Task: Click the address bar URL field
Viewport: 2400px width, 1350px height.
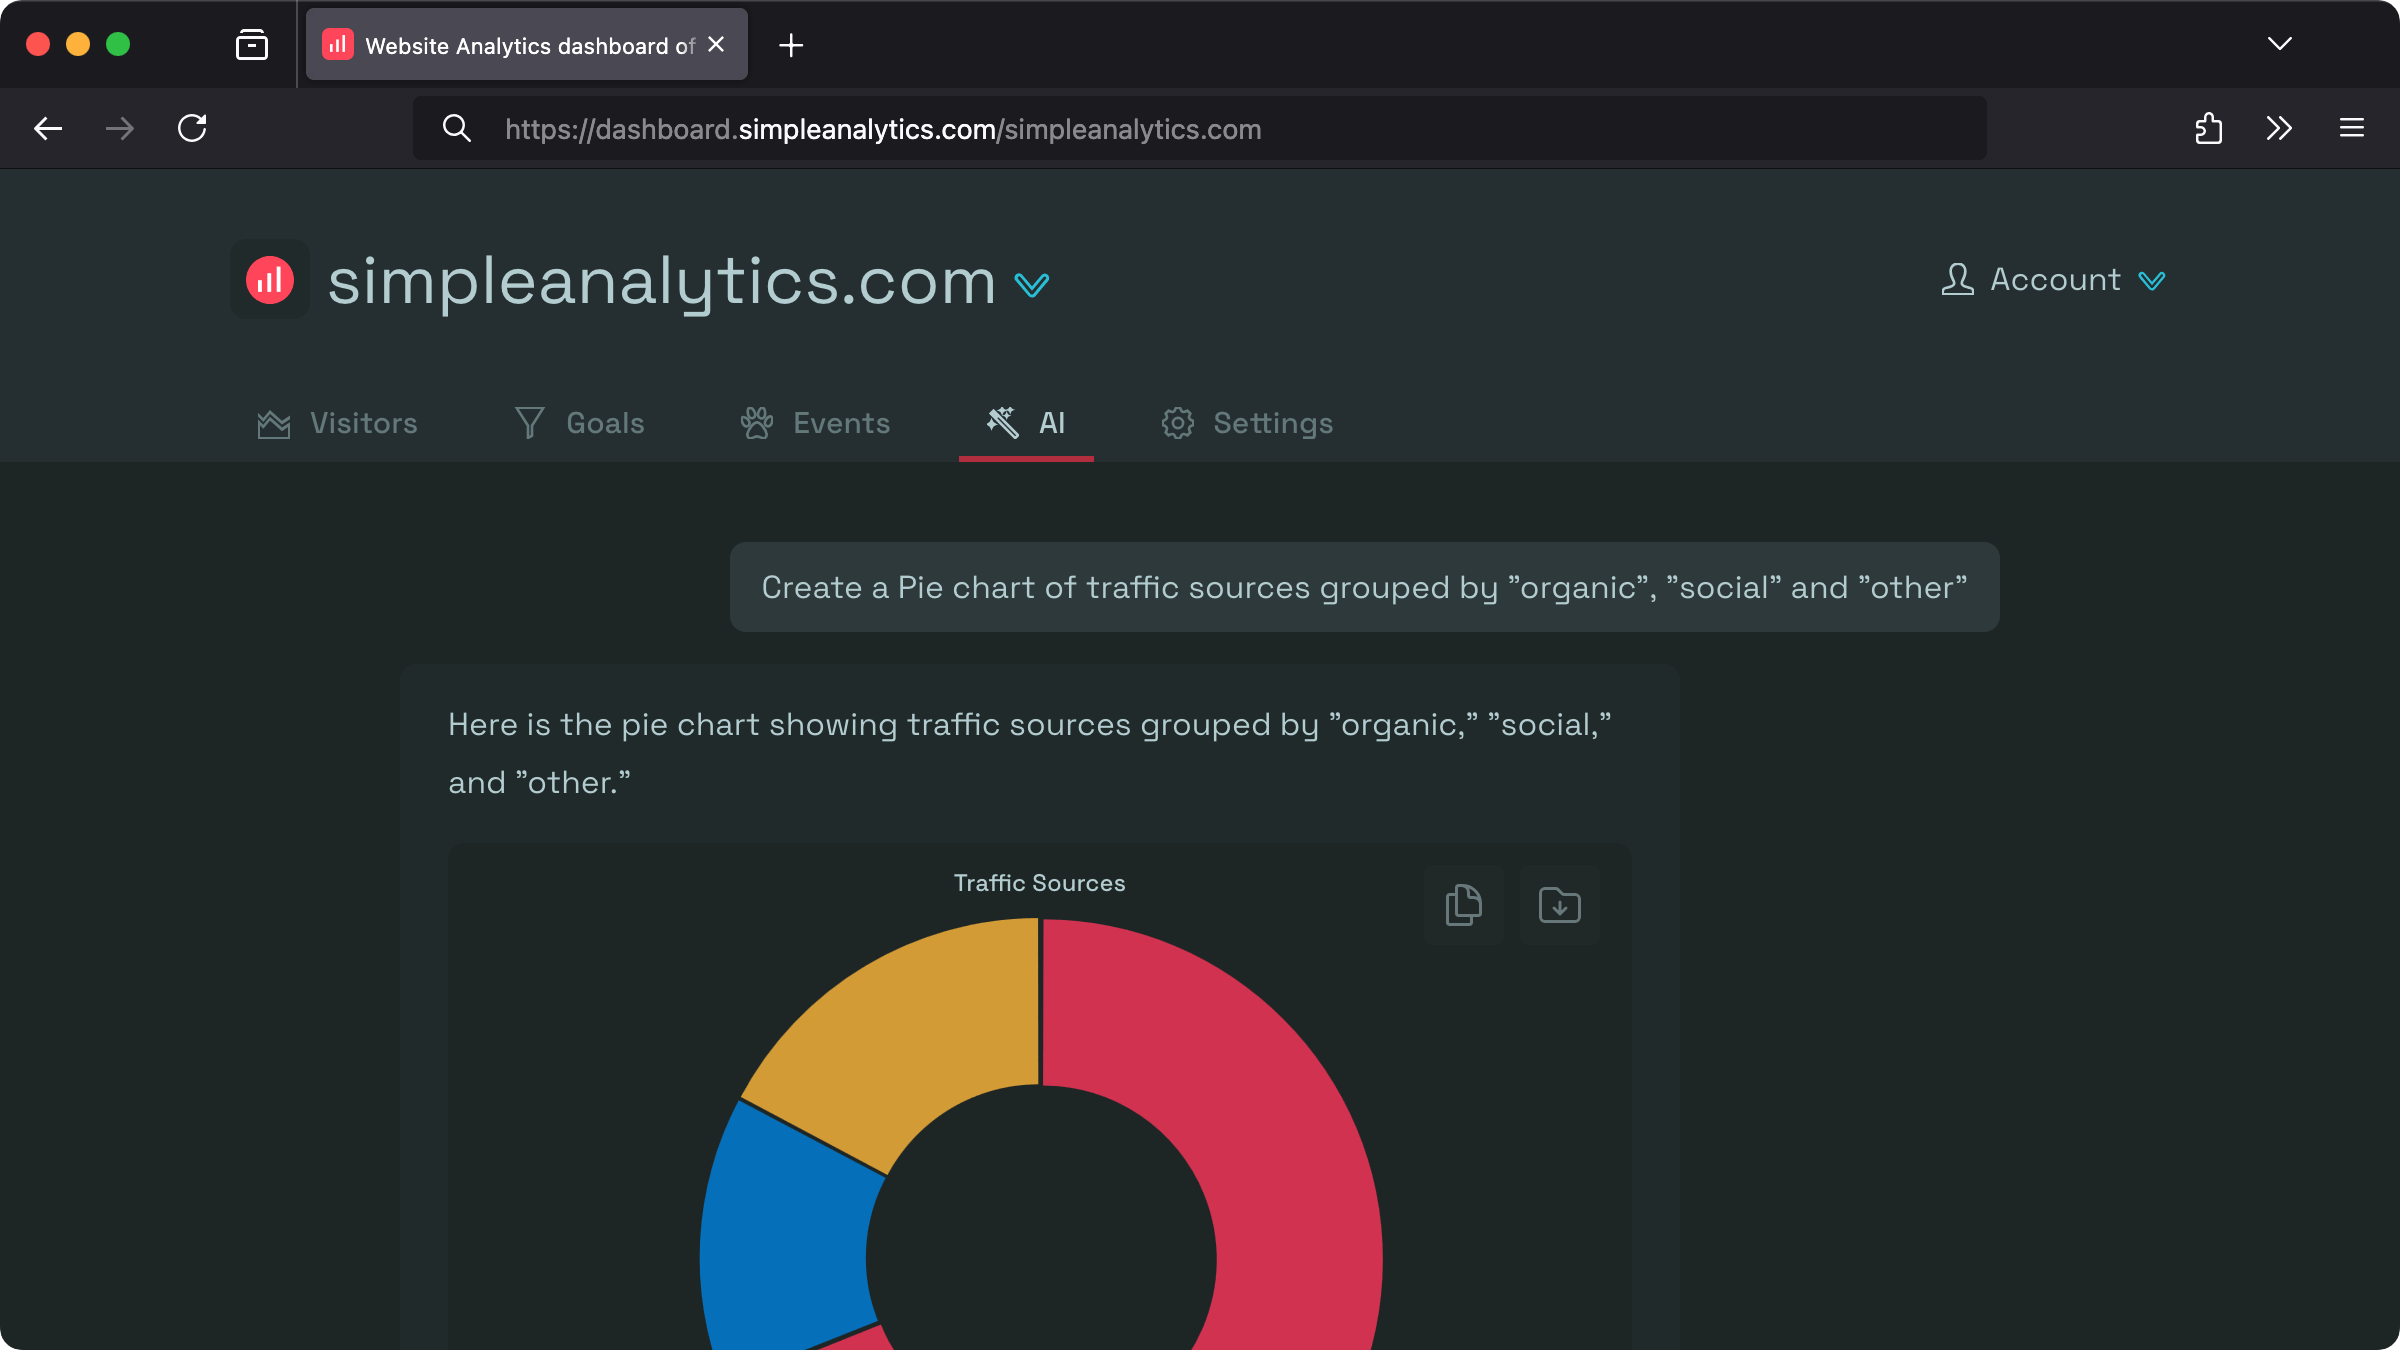Action: (1200, 129)
